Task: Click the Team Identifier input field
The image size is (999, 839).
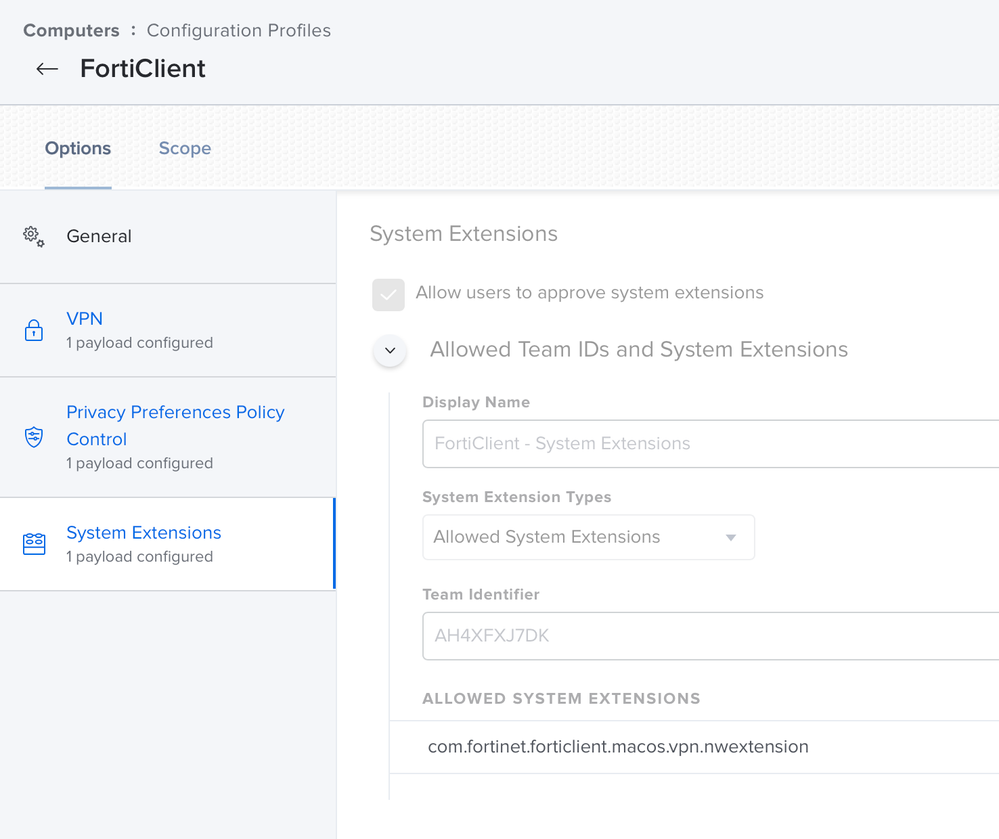Action: tap(710, 636)
